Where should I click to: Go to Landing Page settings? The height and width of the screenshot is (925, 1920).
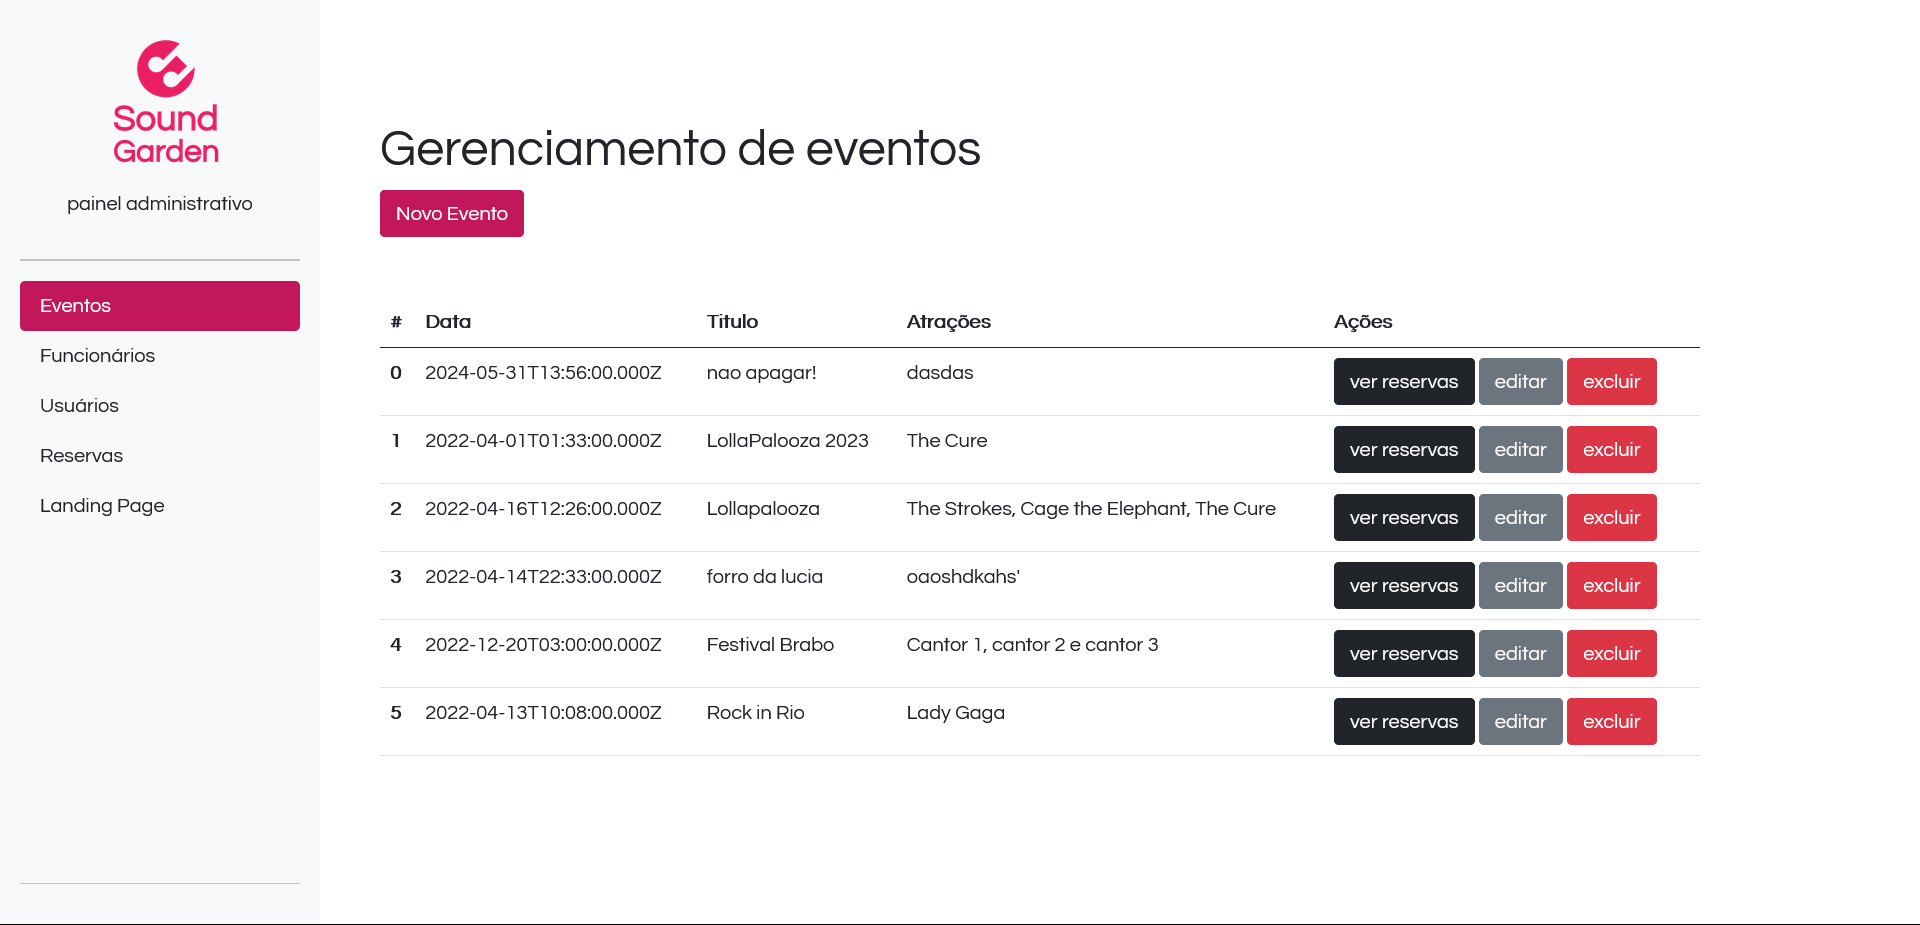pos(102,505)
